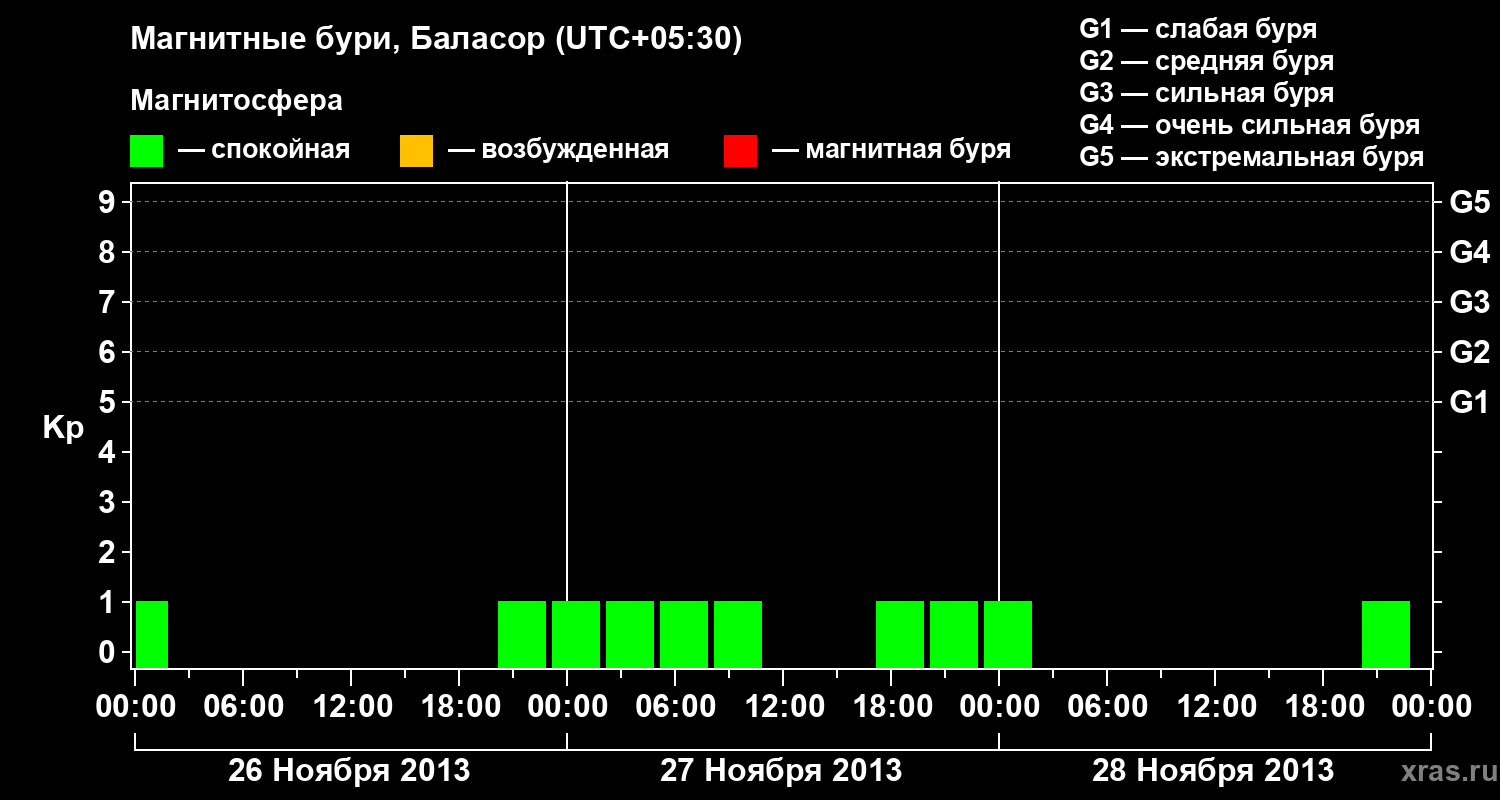
Task: Click the G1 label on the right axis
Action: coord(1469,402)
